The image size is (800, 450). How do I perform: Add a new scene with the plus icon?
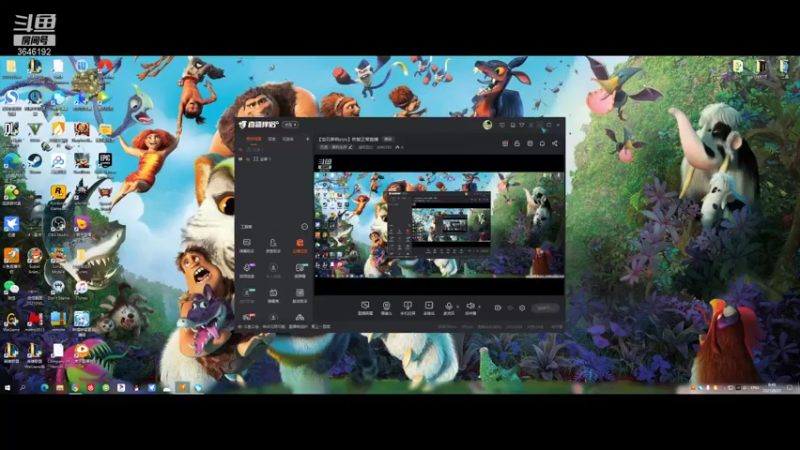[x=307, y=139]
